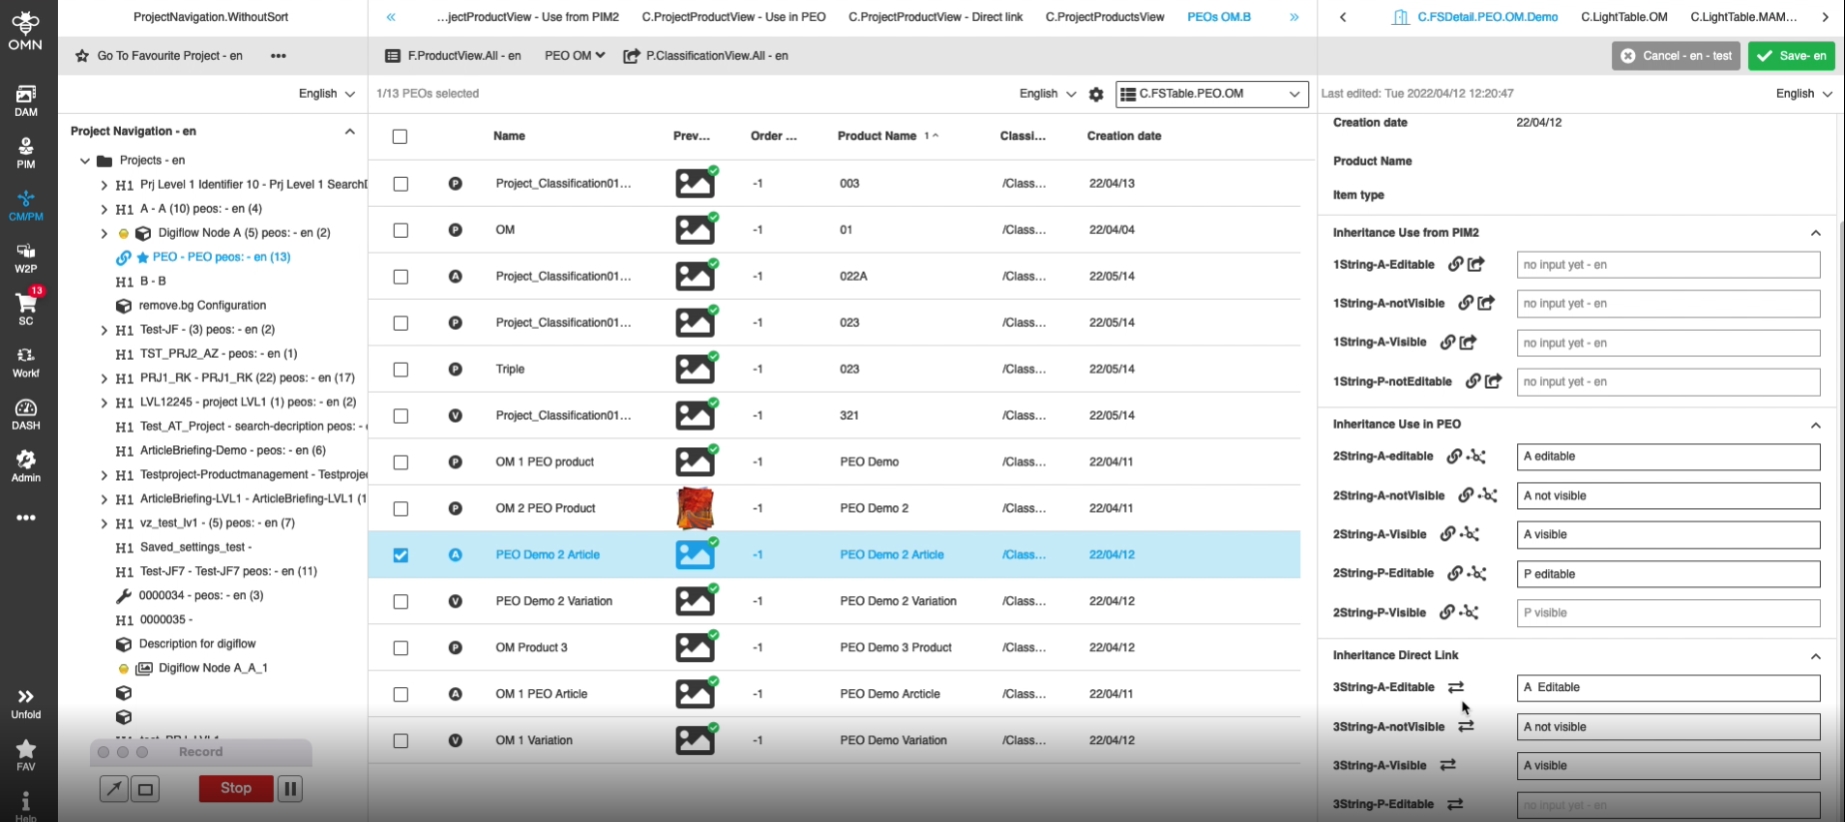
Task: Open the shopping cart SC icon
Action: pos(26,307)
